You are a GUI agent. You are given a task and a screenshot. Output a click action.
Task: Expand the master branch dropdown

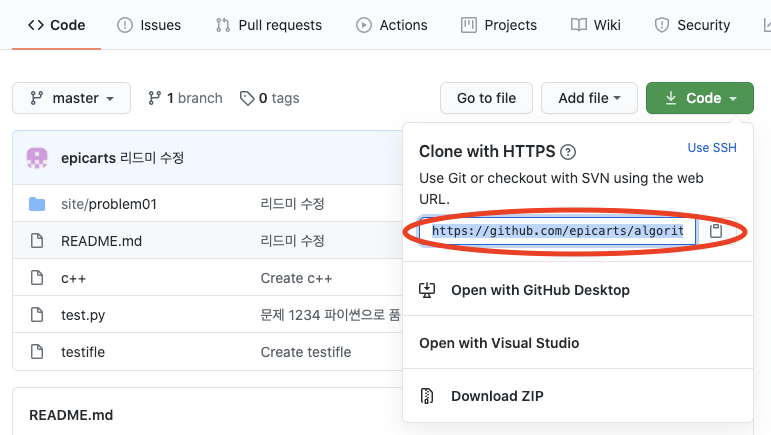coord(71,98)
